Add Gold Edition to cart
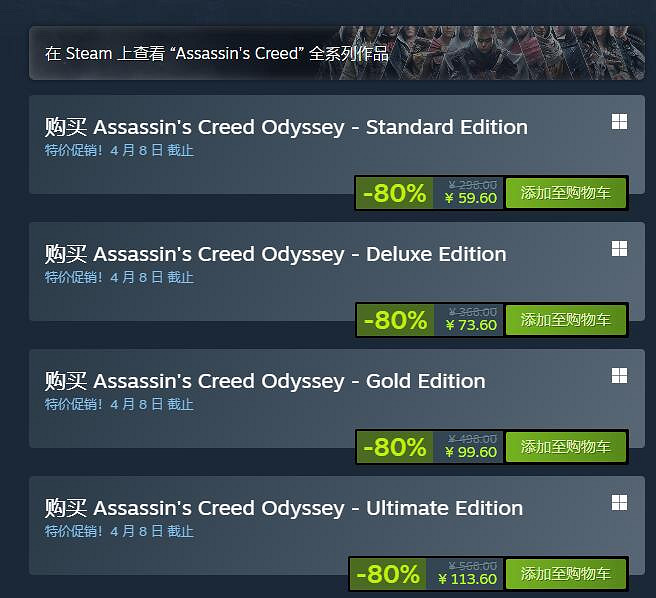This screenshot has height=598, width=656. point(565,447)
